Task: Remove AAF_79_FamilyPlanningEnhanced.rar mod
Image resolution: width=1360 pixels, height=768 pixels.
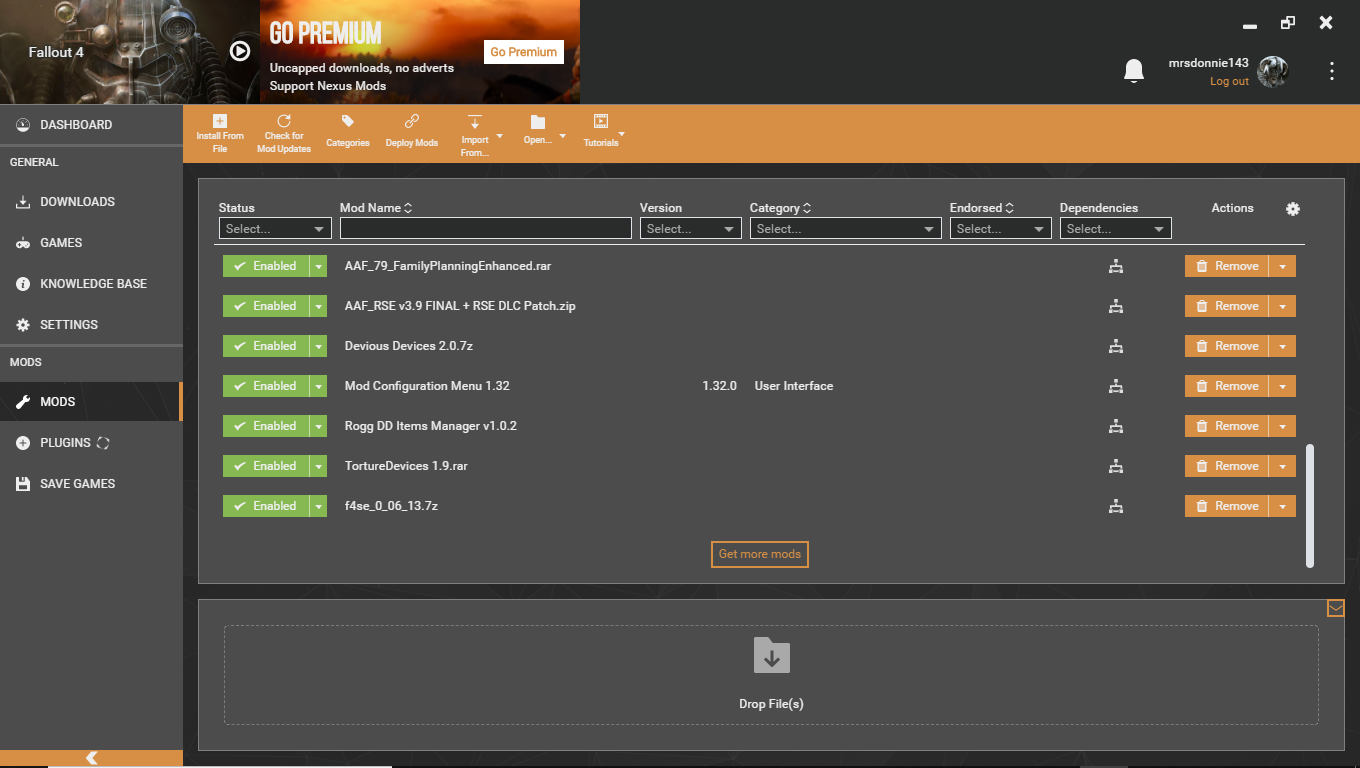Action: point(1227,266)
